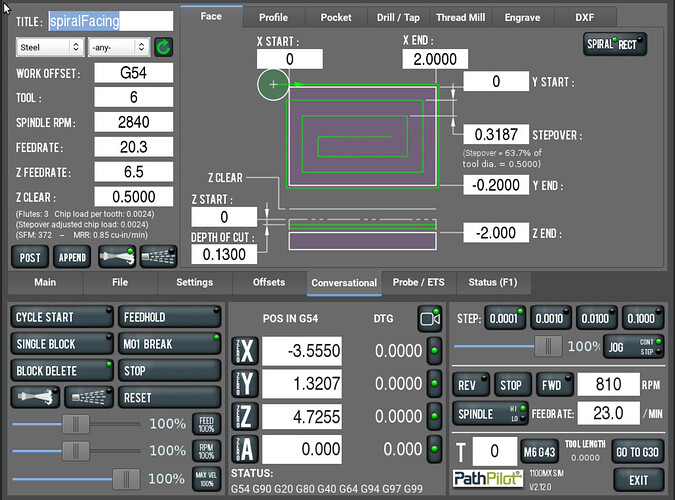Reset spindle override with RPM 100% button

click(207, 451)
